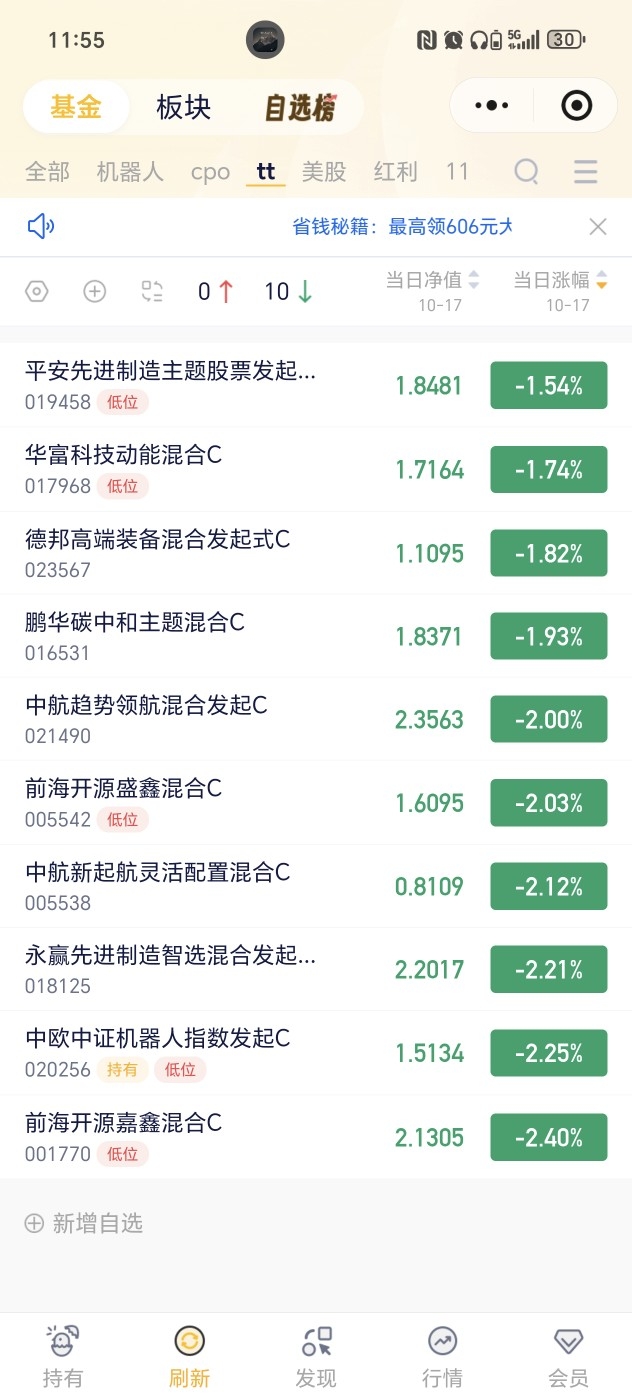Select the 机器人 watchlist group tab

[130, 171]
